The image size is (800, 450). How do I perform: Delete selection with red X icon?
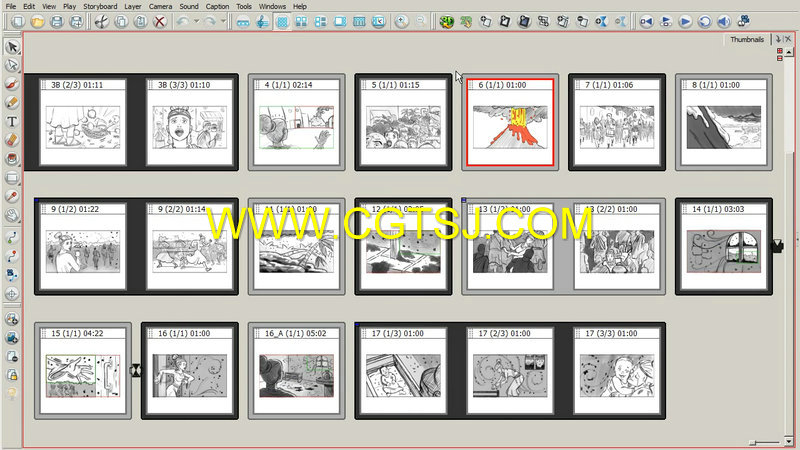tap(160, 21)
